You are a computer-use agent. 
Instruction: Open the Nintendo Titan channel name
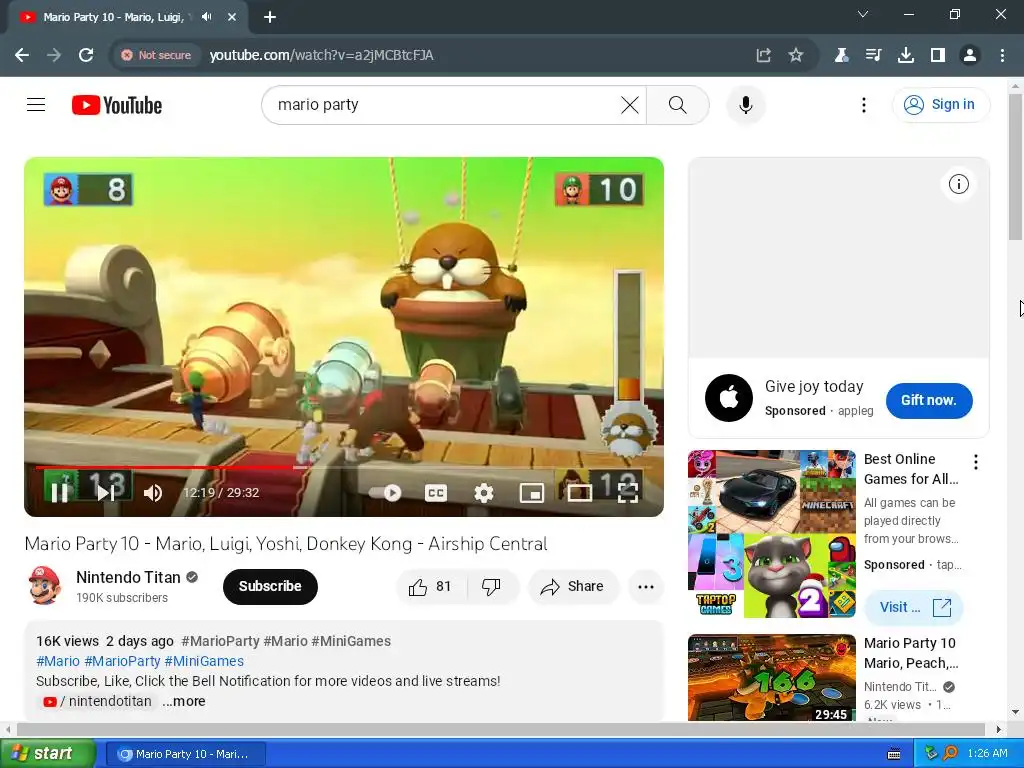128,577
